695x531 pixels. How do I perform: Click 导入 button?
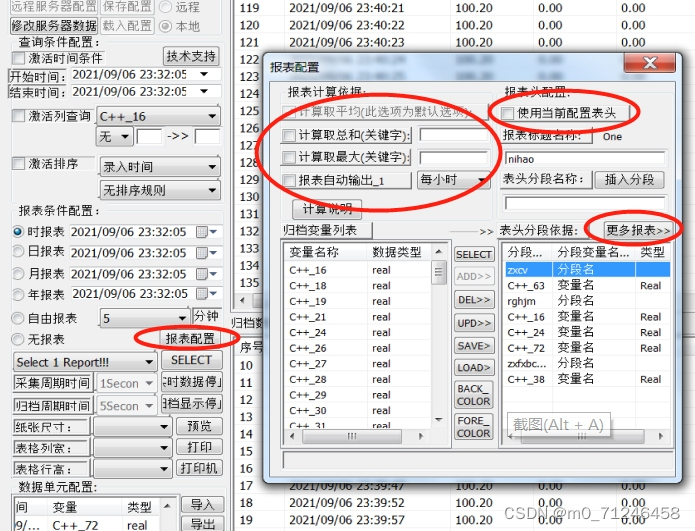[202, 504]
